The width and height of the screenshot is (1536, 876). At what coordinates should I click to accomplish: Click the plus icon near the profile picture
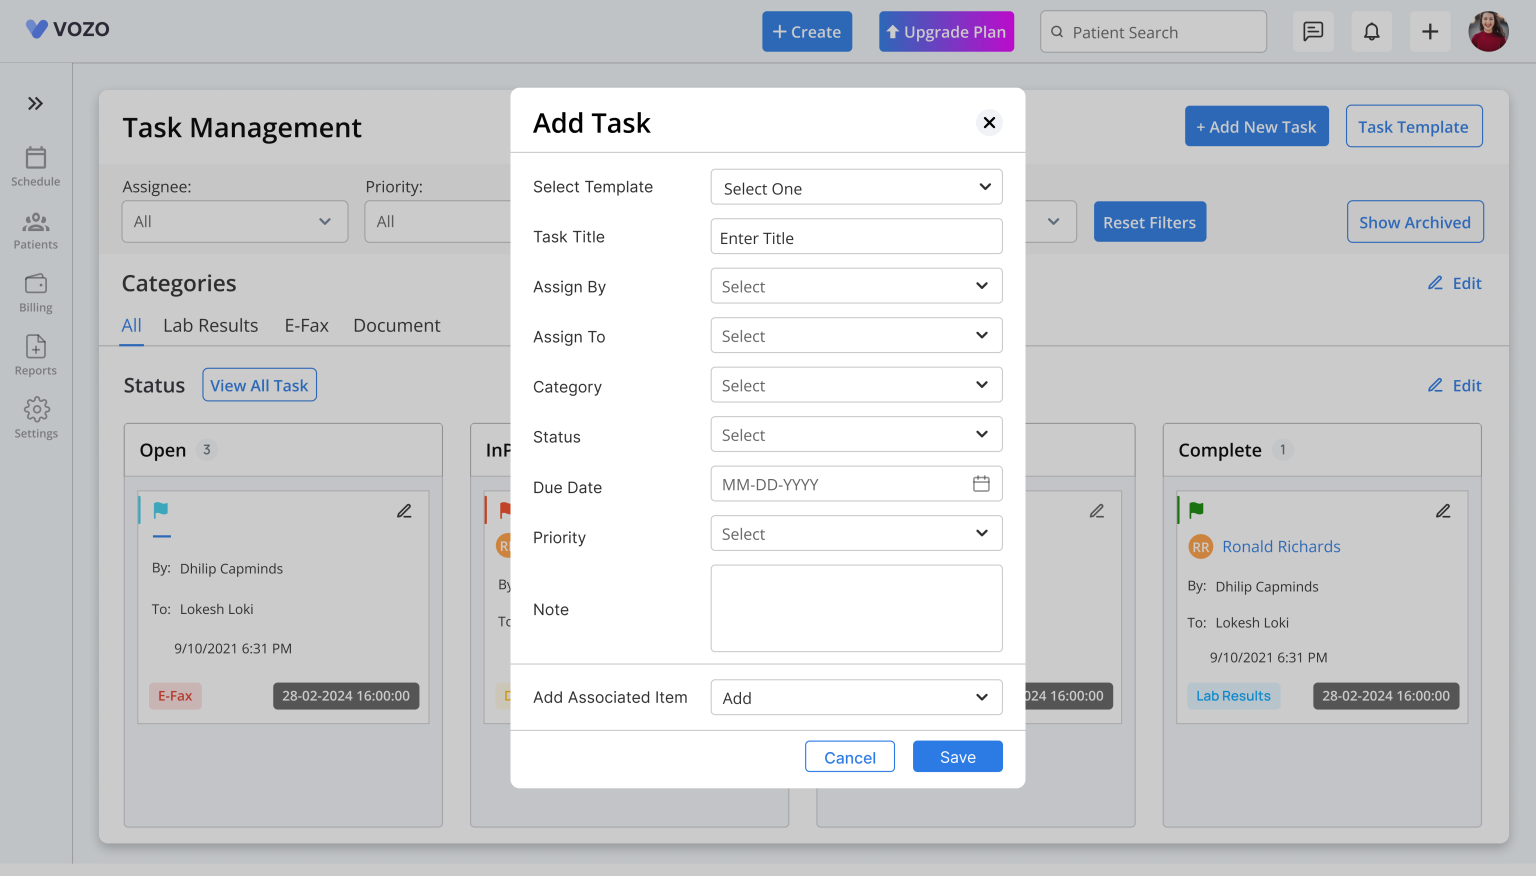1430,31
